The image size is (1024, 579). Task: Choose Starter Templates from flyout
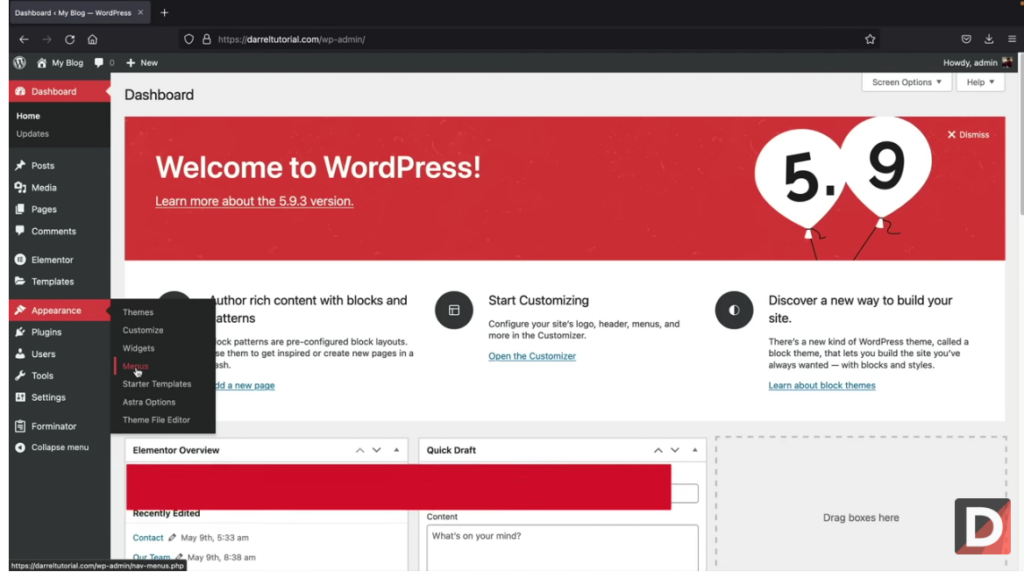[x=157, y=384]
